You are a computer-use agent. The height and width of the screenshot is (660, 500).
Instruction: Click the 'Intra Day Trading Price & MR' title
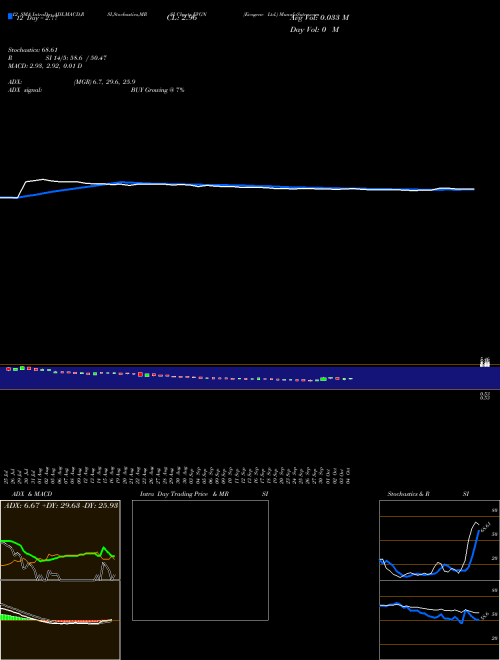[x=184, y=494]
